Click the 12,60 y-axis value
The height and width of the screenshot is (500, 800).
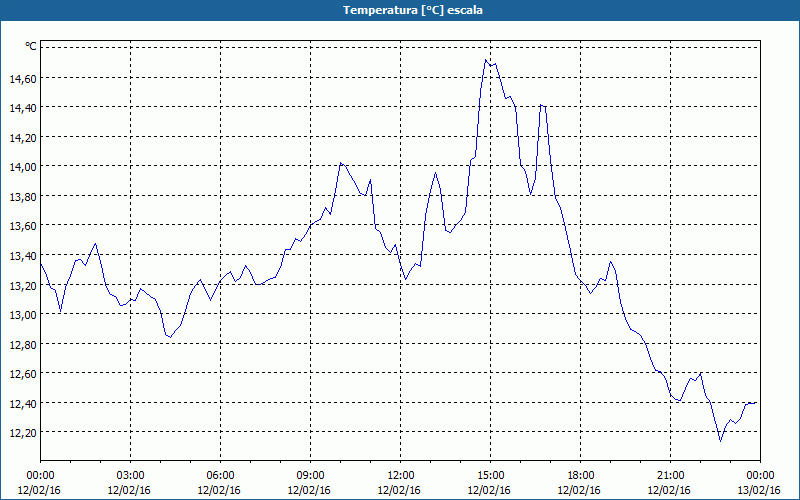pyautogui.click(x=23, y=373)
